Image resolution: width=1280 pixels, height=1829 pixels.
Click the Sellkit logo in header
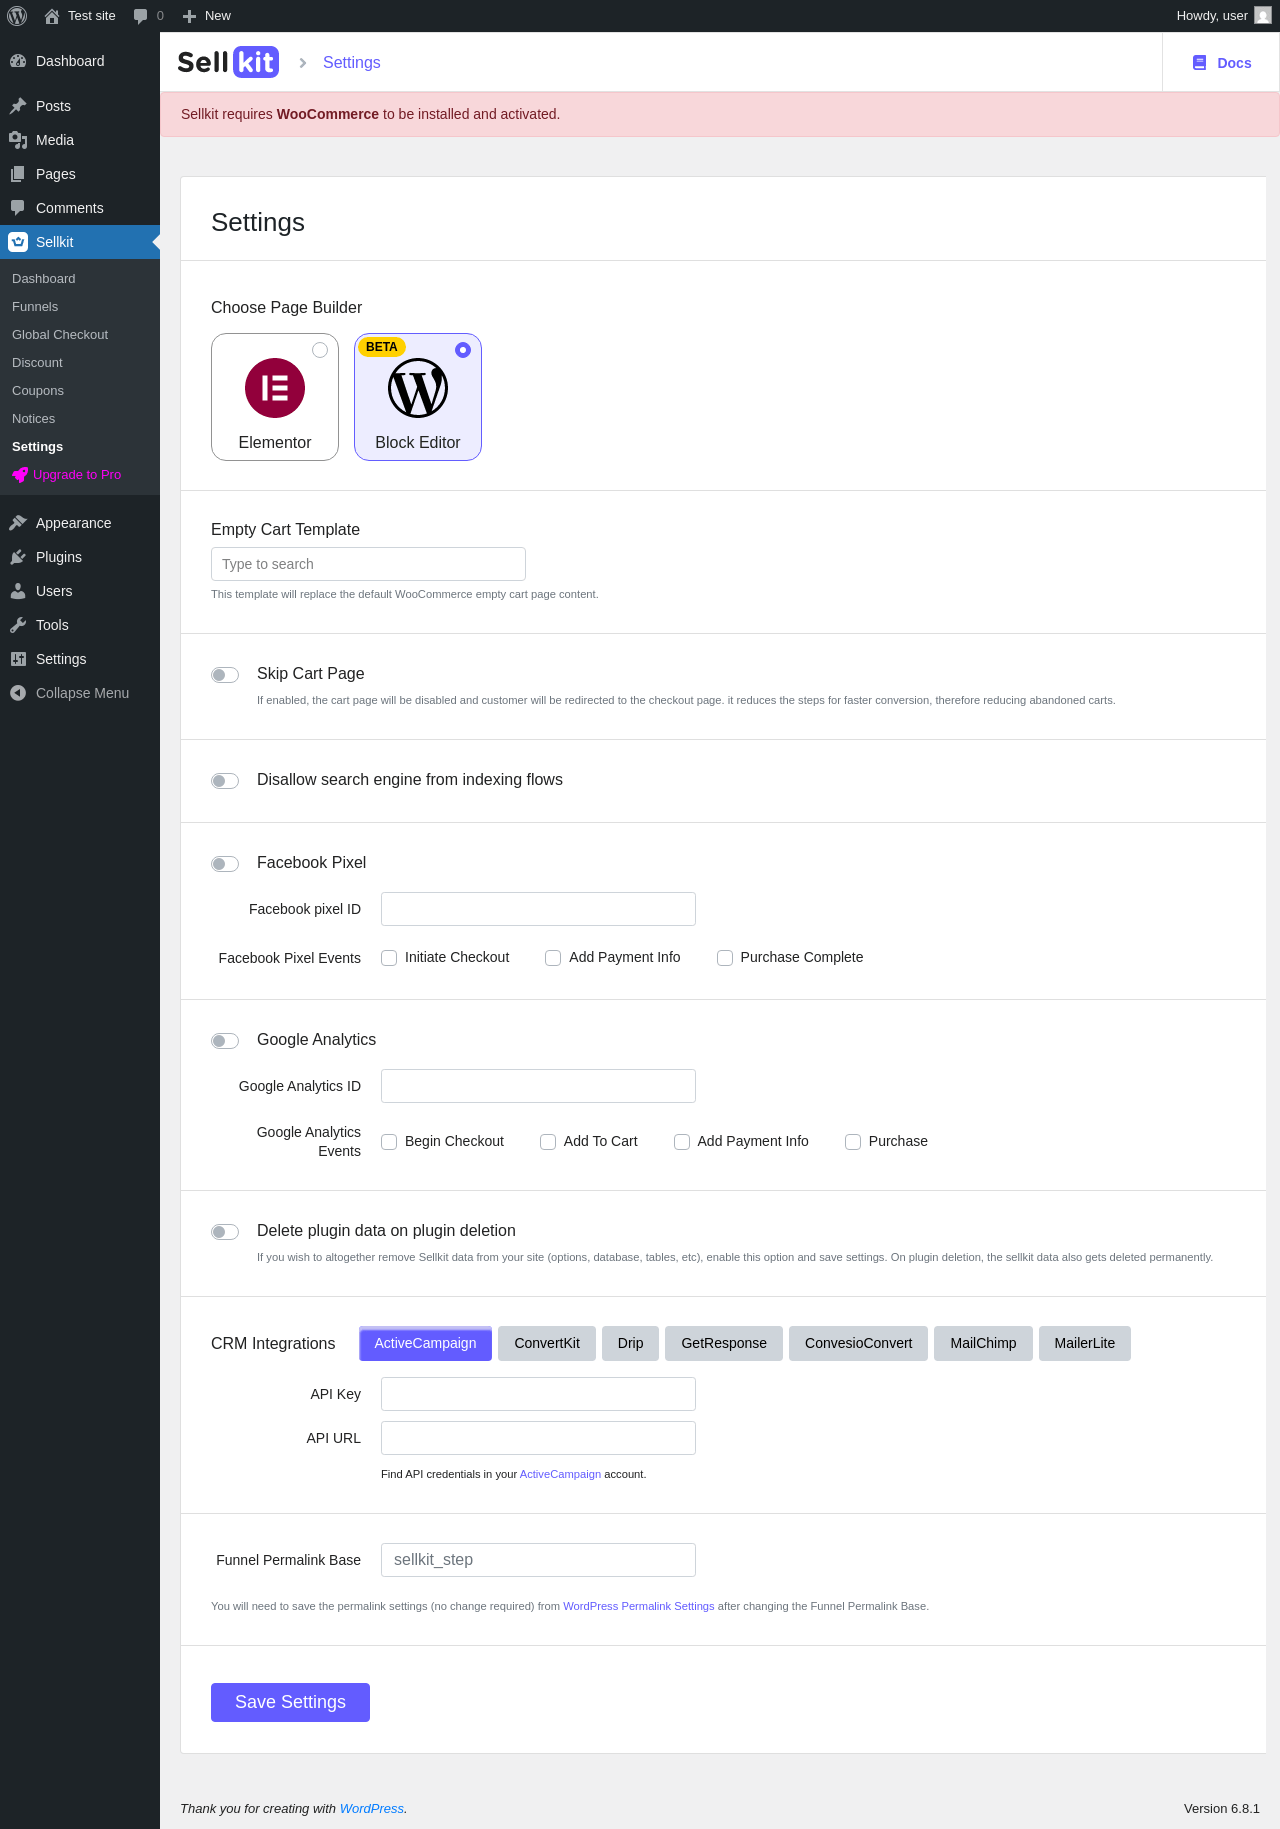(x=228, y=62)
